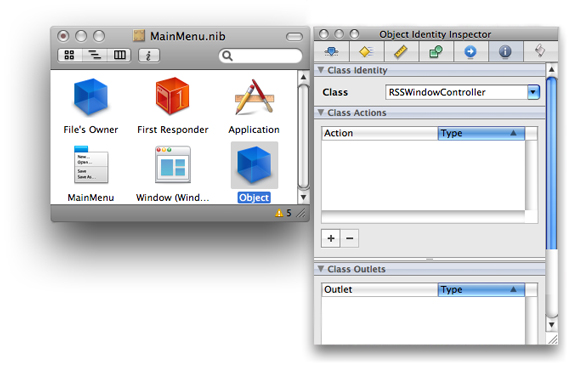Collapse the Class Identity section
This screenshot has width=572, height=367.
[x=321, y=70]
